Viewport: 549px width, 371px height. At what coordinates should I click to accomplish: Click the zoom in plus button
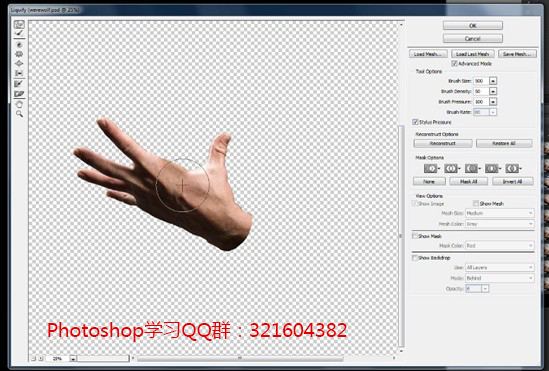(41, 358)
